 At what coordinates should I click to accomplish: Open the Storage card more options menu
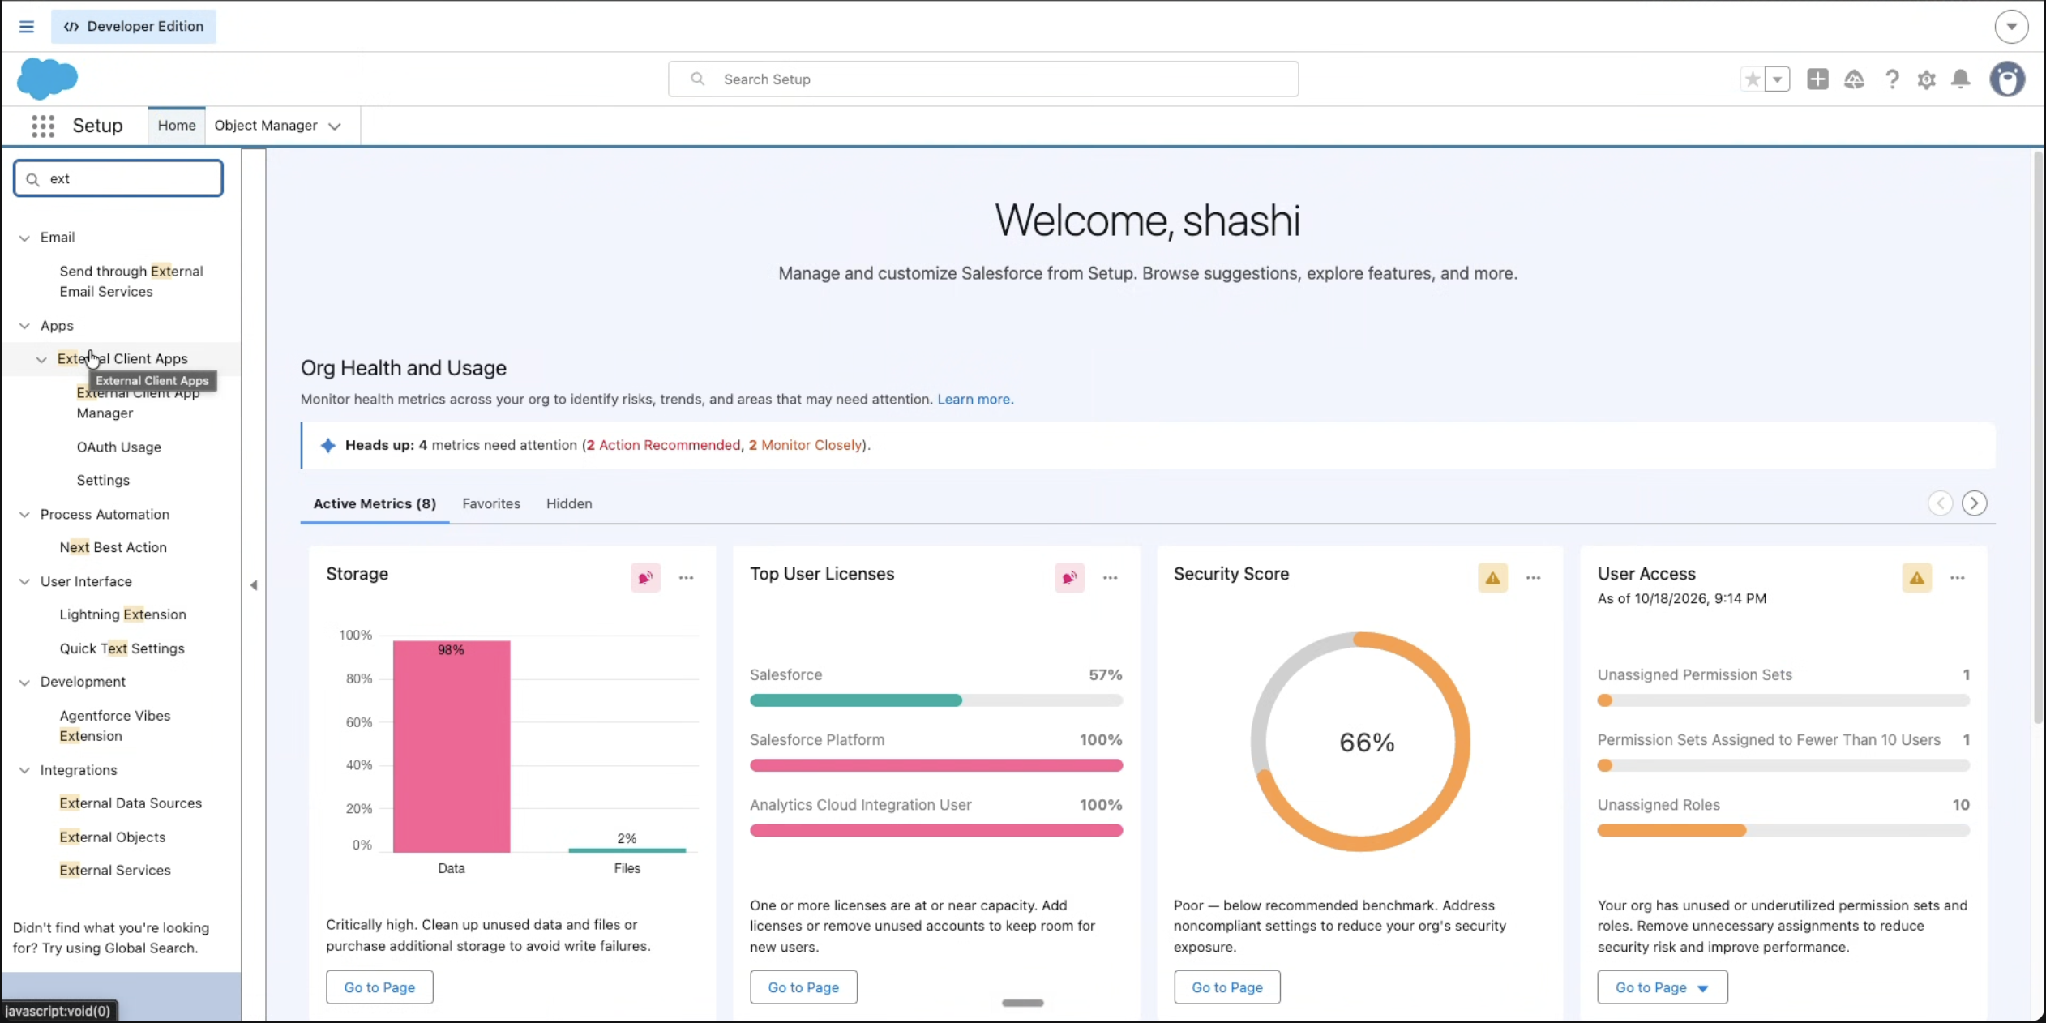tap(686, 577)
